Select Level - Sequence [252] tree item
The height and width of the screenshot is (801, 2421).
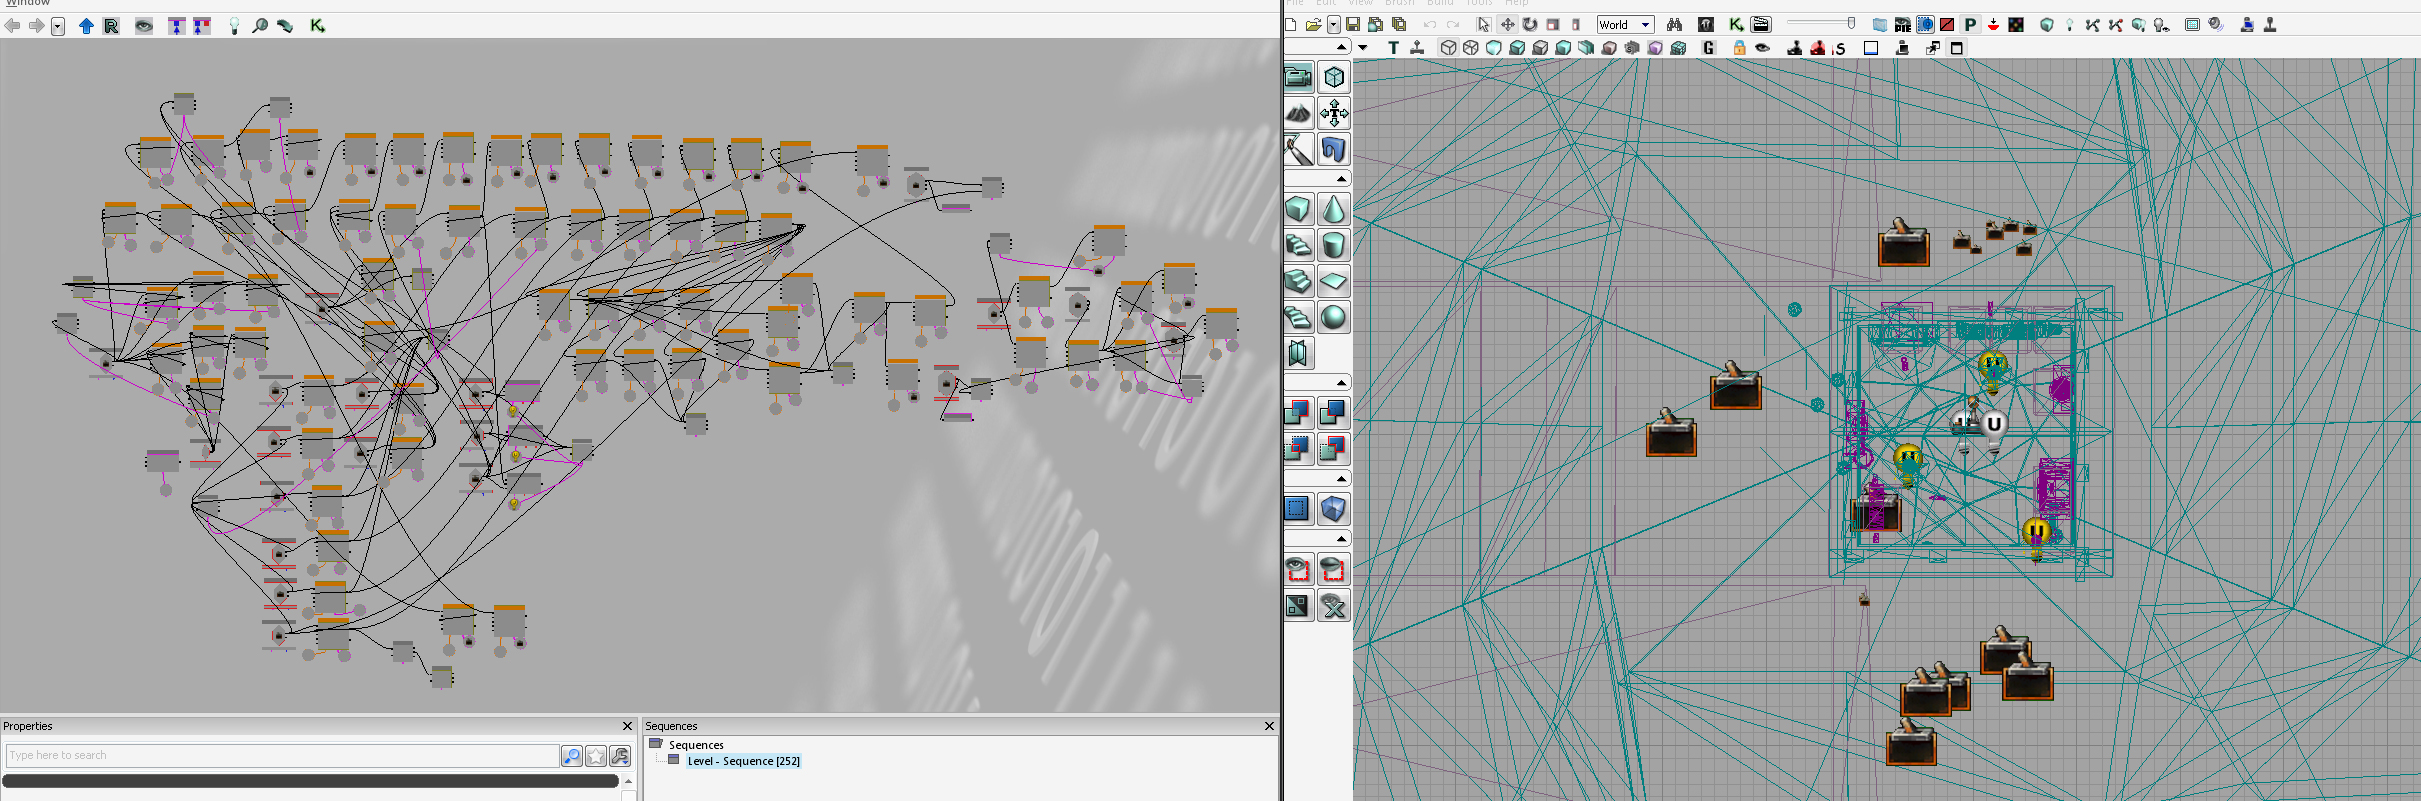(743, 761)
